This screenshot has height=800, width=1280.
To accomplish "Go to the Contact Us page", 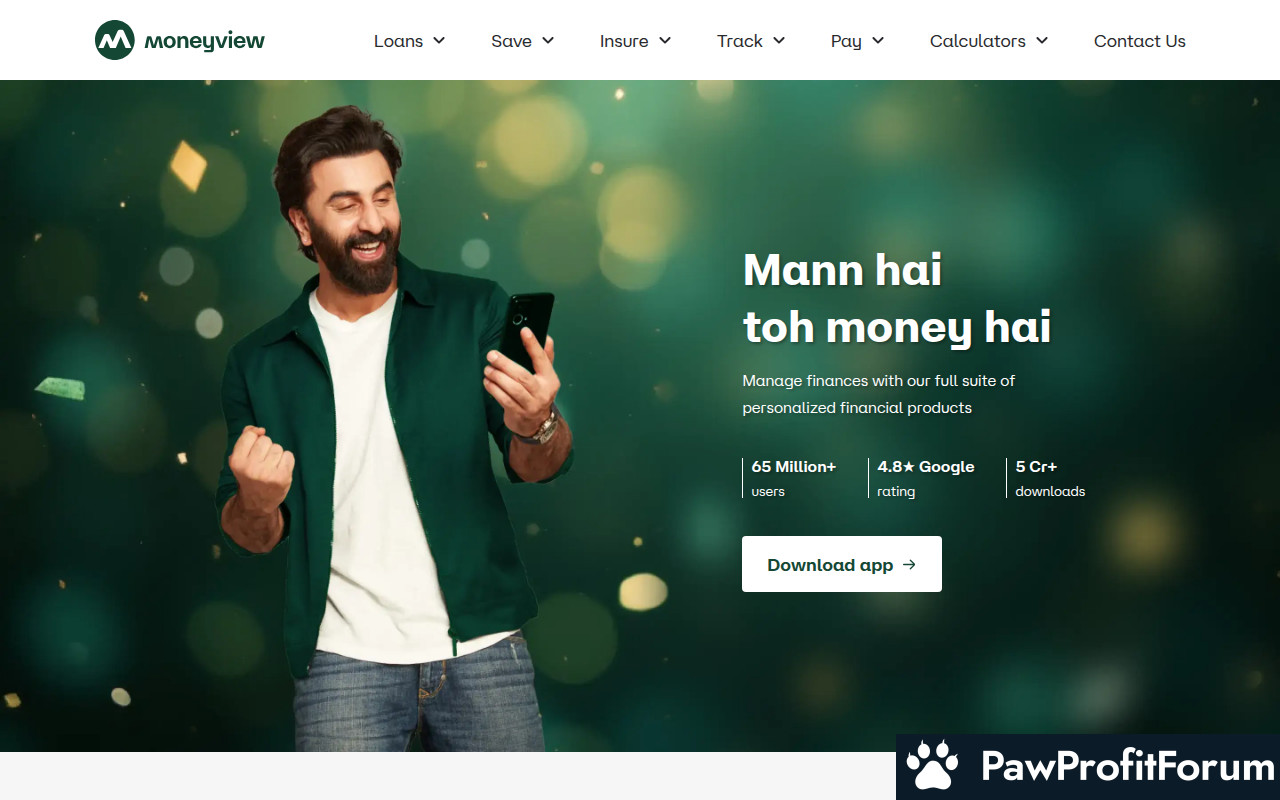I will click(1140, 41).
